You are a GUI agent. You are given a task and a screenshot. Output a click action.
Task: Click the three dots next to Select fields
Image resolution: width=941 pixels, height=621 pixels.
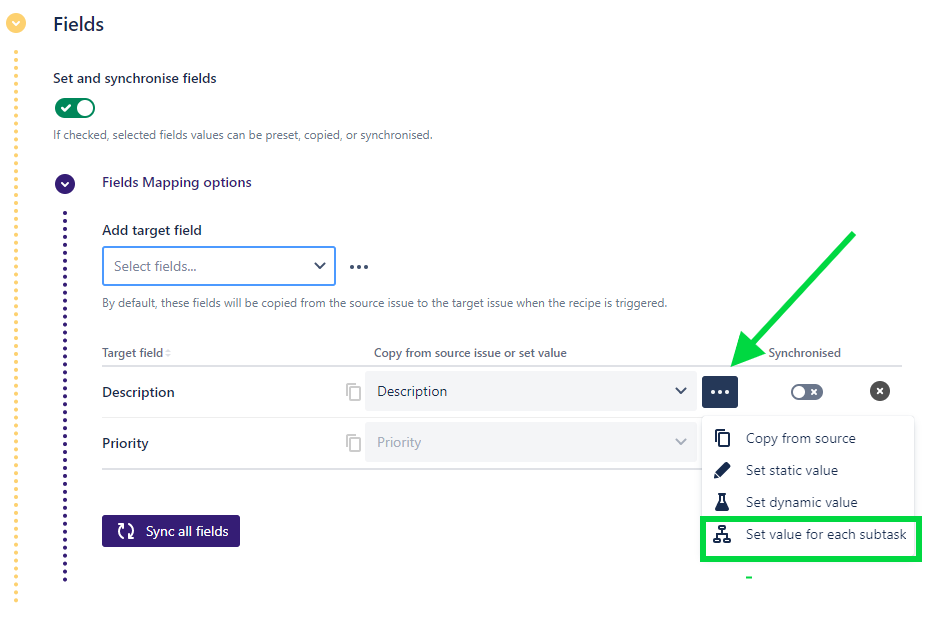(359, 267)
